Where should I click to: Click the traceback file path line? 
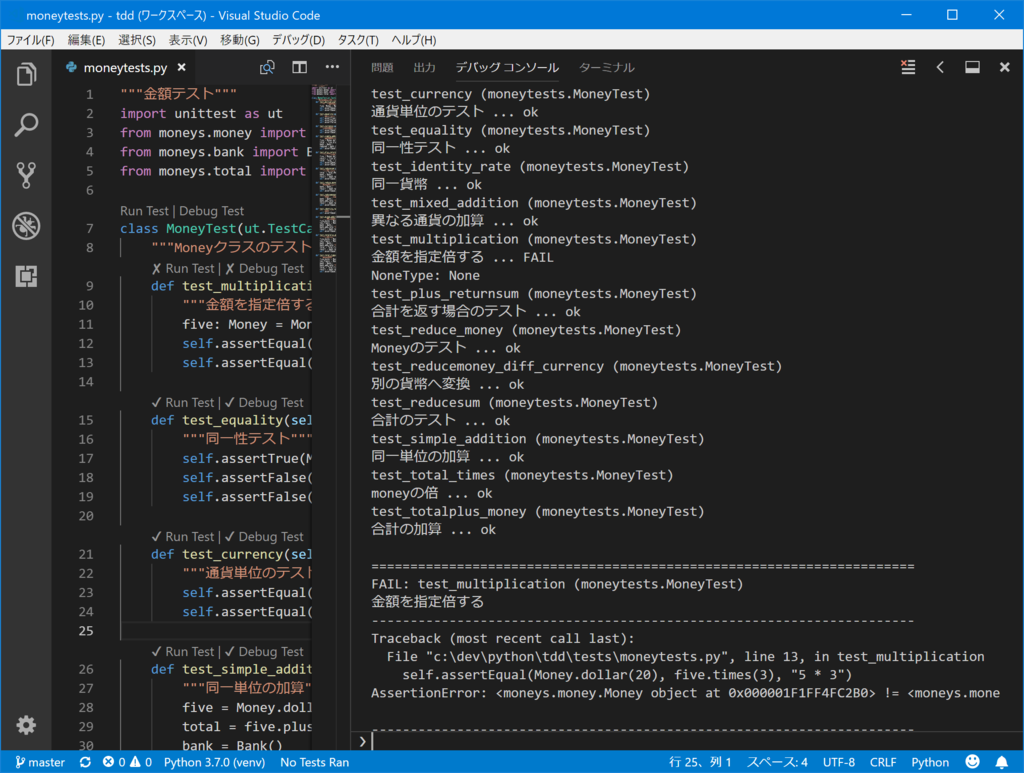[x=685, y=656]
